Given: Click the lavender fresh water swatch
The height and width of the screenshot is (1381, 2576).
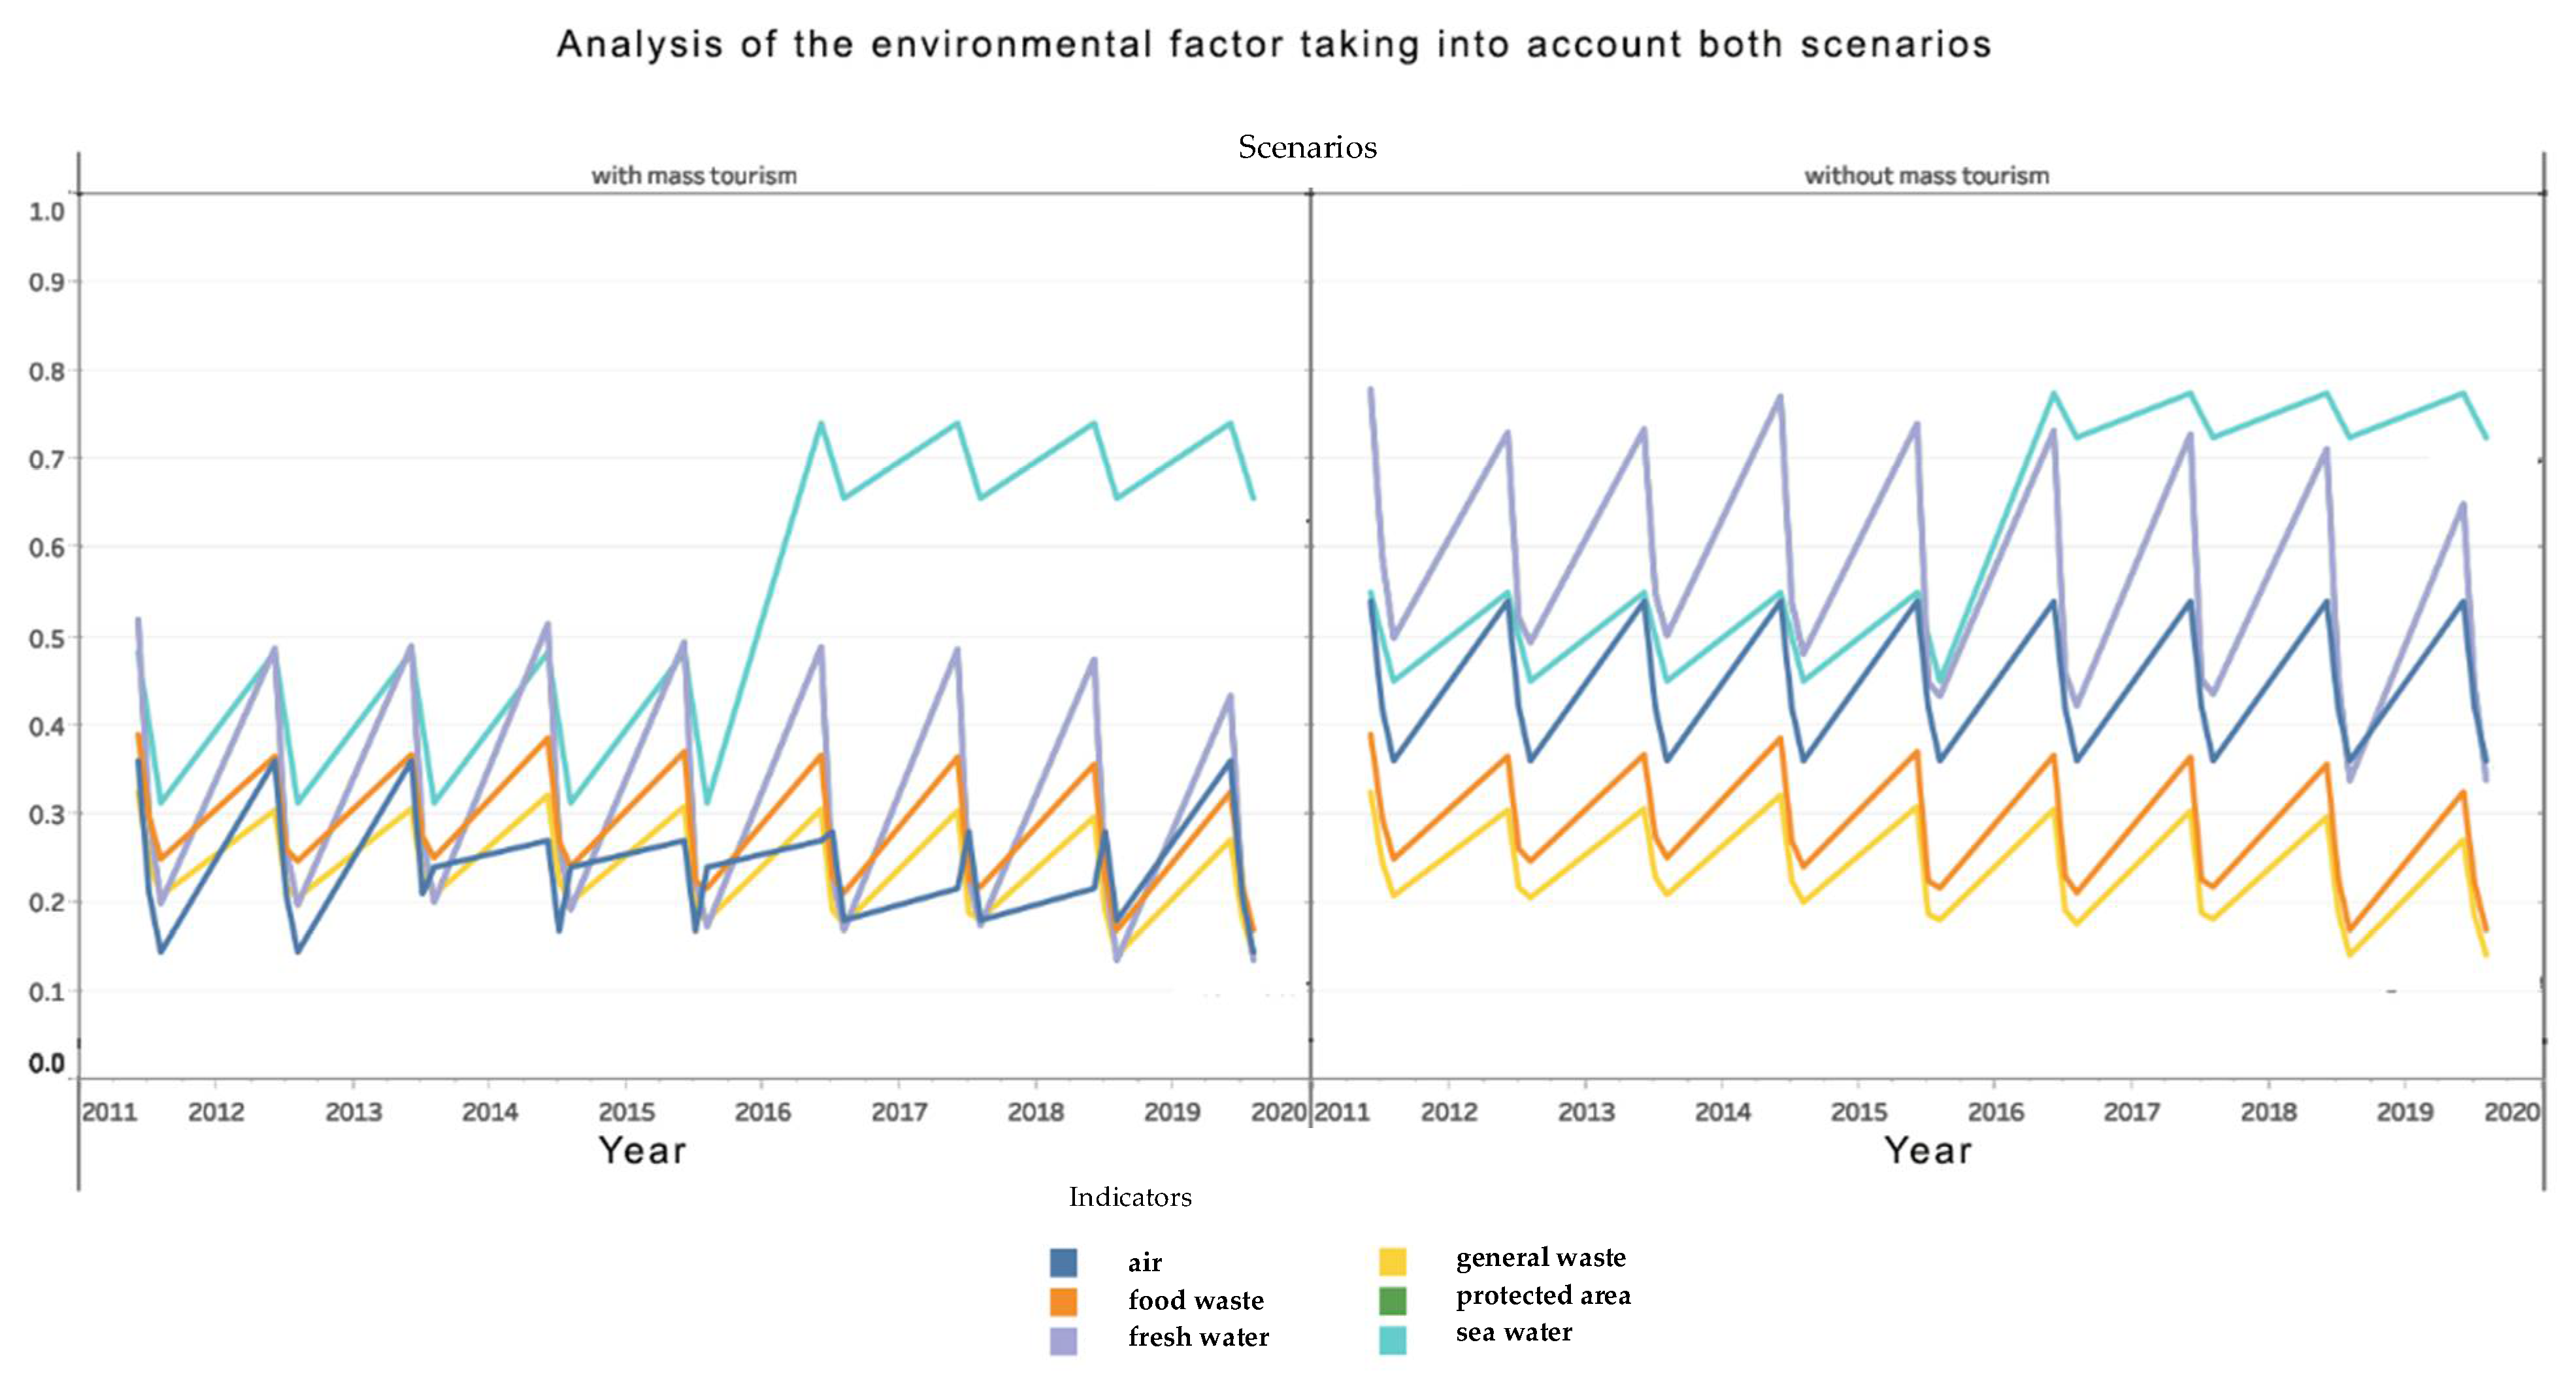Looking at the screenshot, I should (x=1063, y=1340).
